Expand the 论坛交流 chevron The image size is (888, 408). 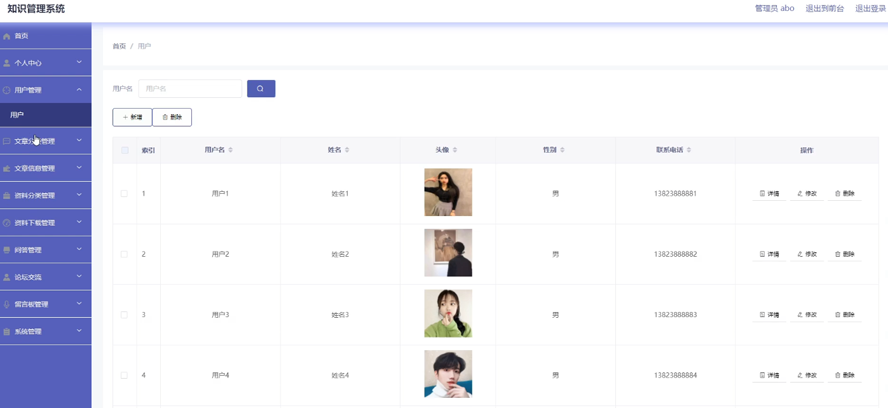[79, 277]
